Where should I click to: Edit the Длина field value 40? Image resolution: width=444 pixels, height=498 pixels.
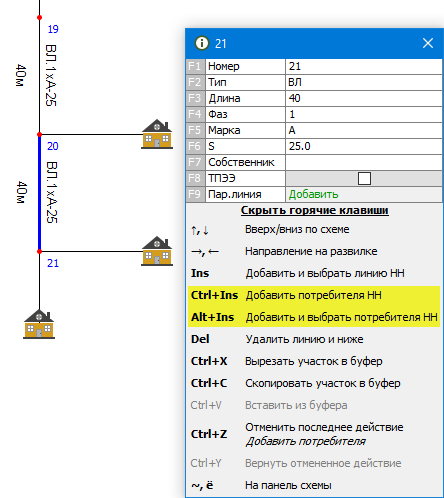point(364,98)
